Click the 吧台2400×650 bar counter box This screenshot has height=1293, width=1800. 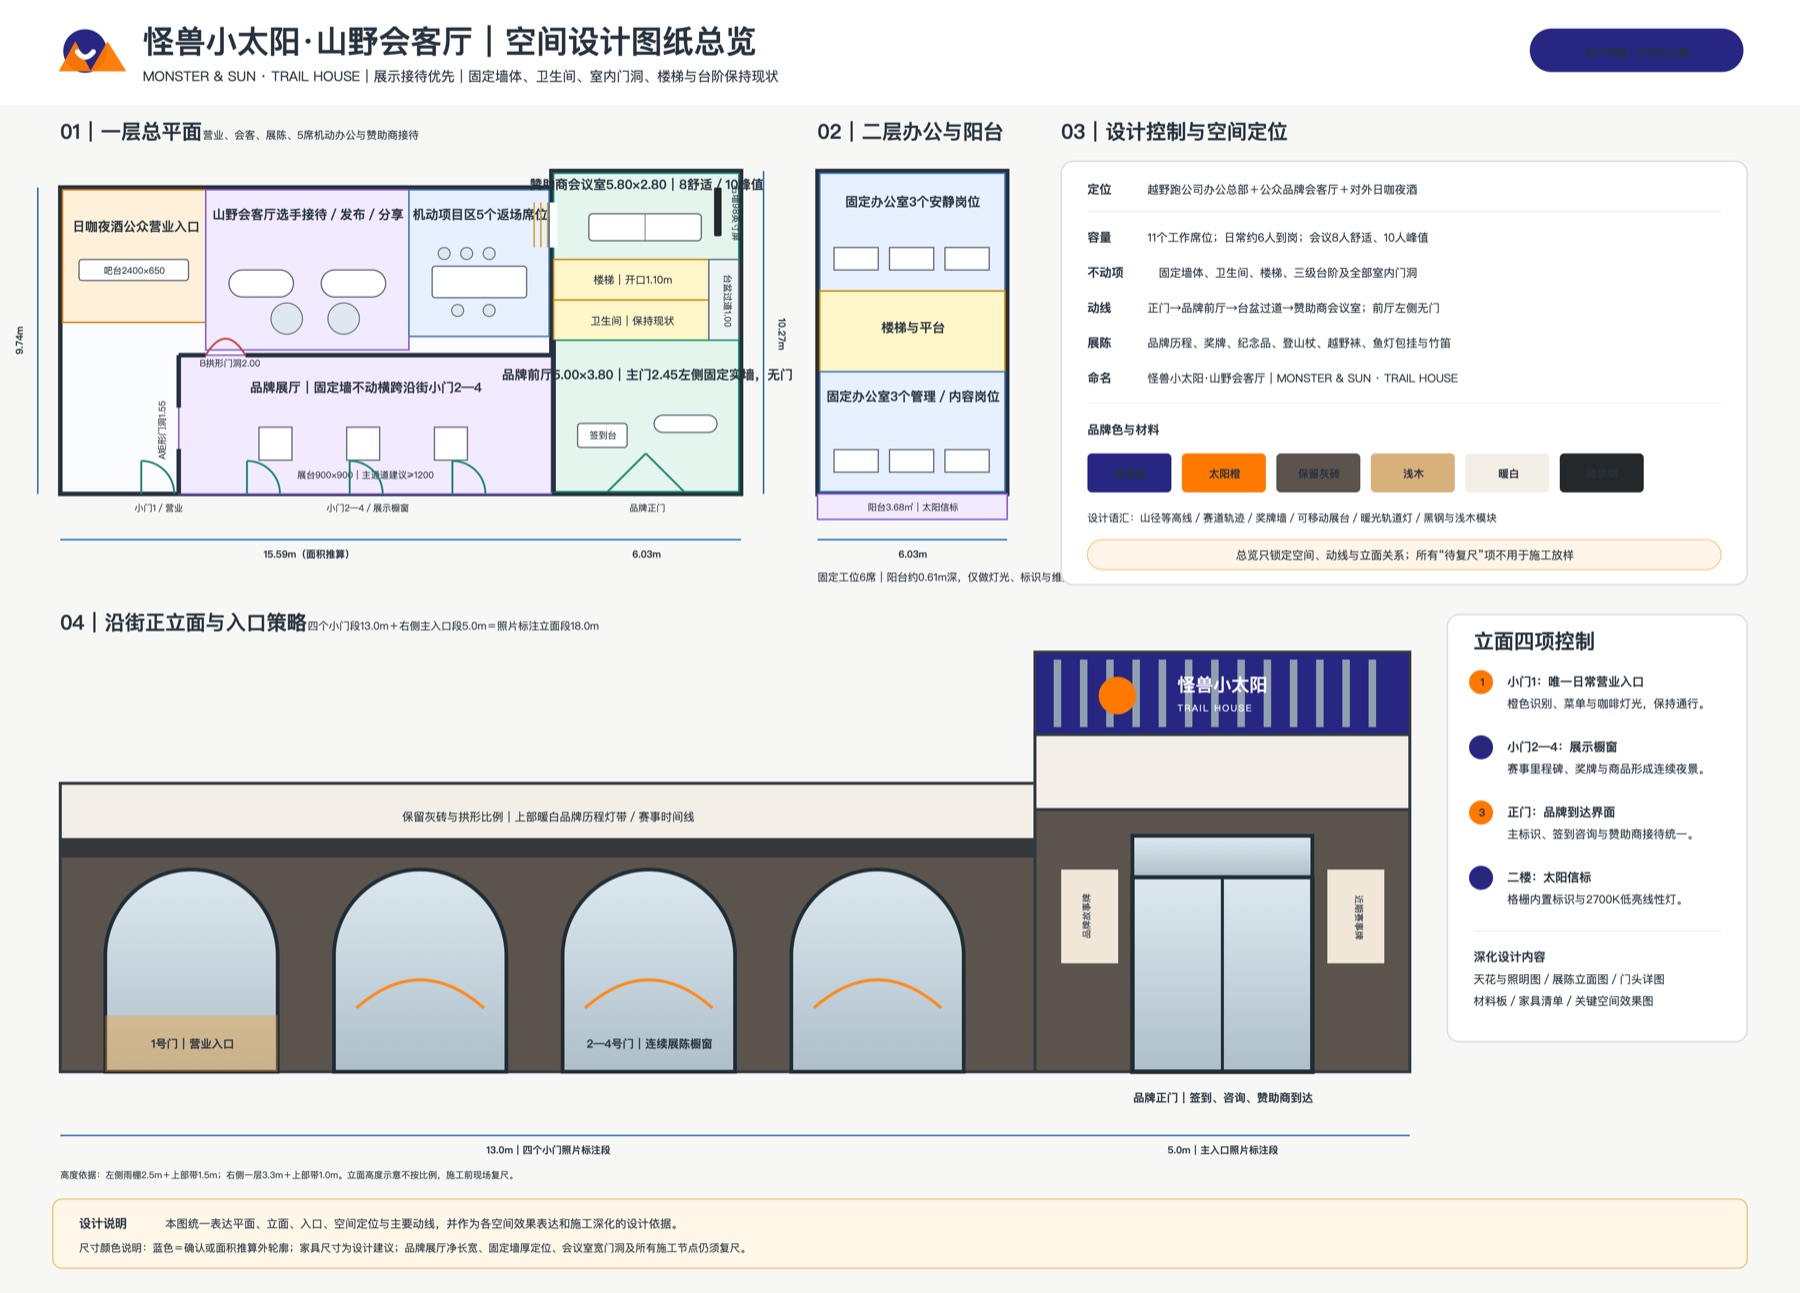click(134, 270)
